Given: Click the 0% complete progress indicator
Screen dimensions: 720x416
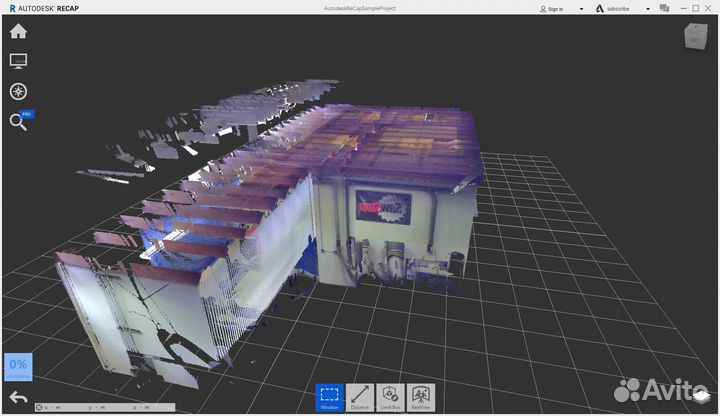Looking at the screenshot, I should click(x=18, y=367).
